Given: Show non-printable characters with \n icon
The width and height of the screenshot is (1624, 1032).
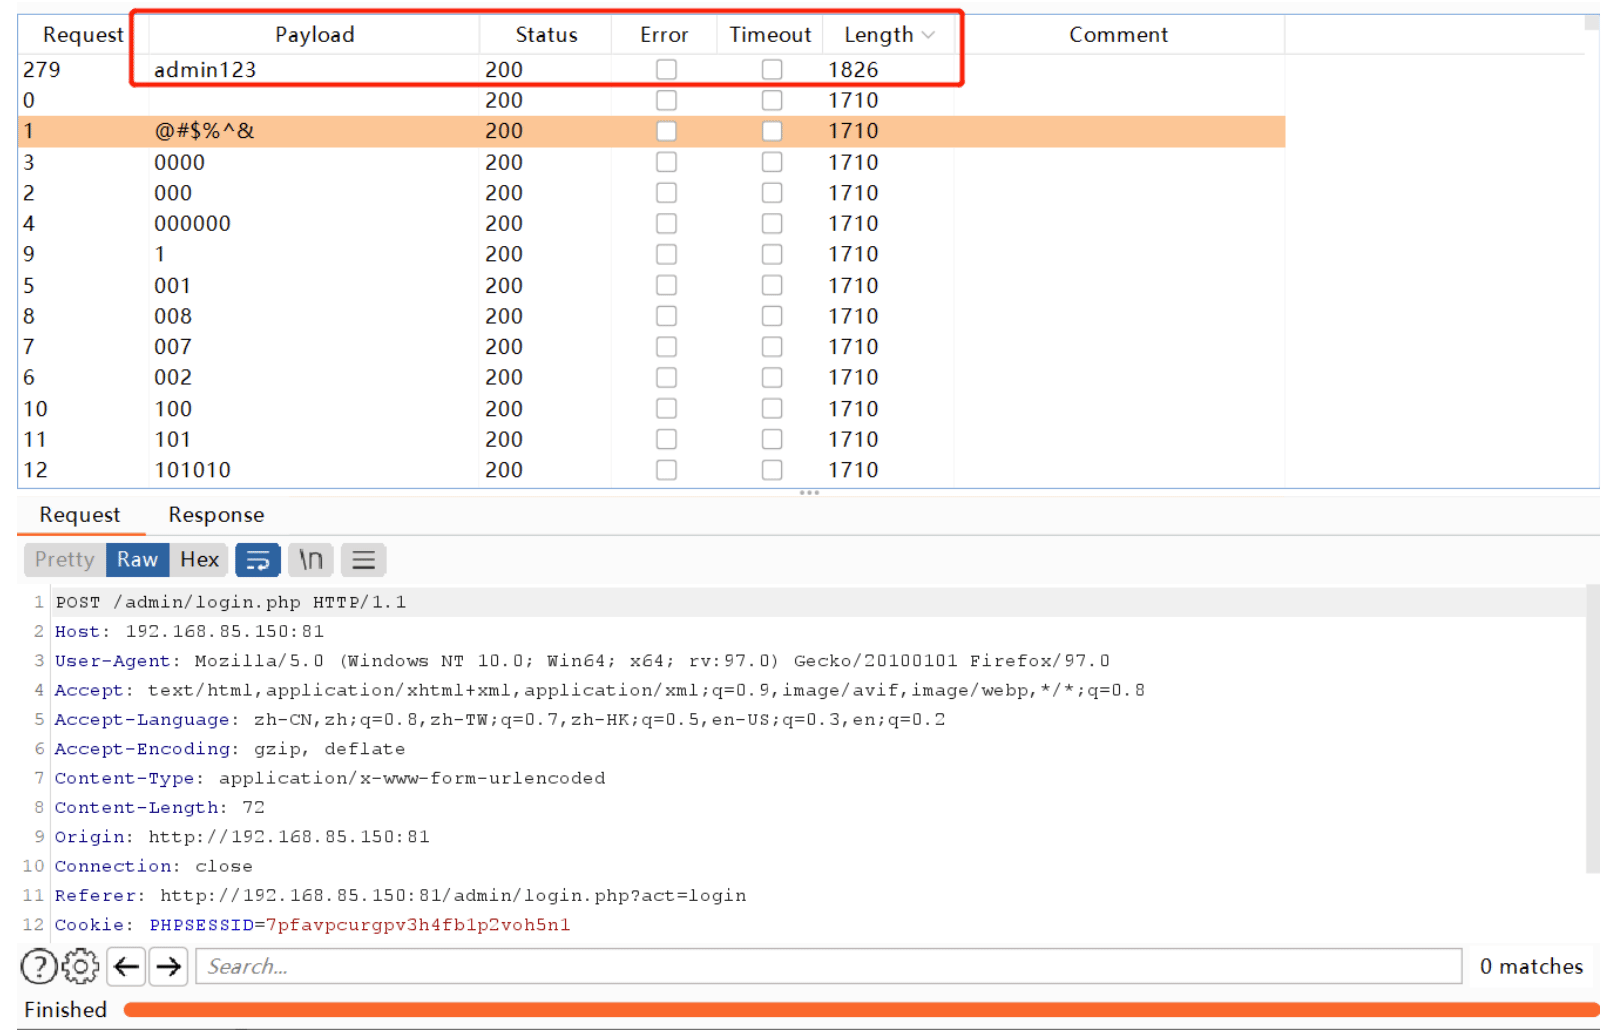Looking at the screenshot, I should (311, 560).
